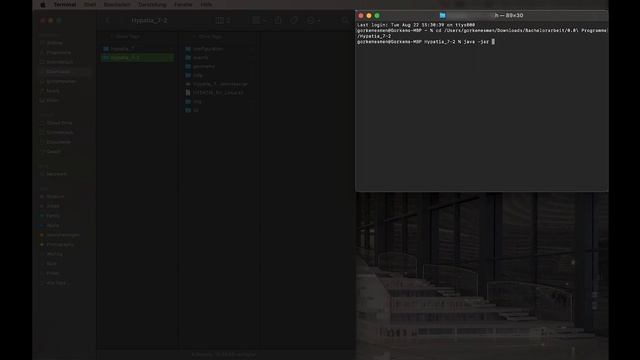Click the Finder share icon
This screenshot has height=360, width=640.
coord(278,20)
